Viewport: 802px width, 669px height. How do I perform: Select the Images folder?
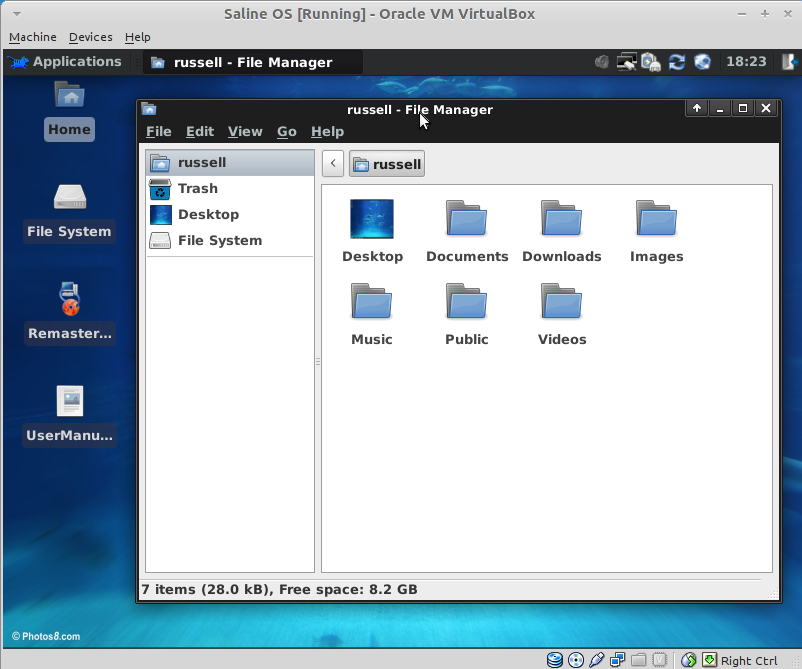point(656,219)
